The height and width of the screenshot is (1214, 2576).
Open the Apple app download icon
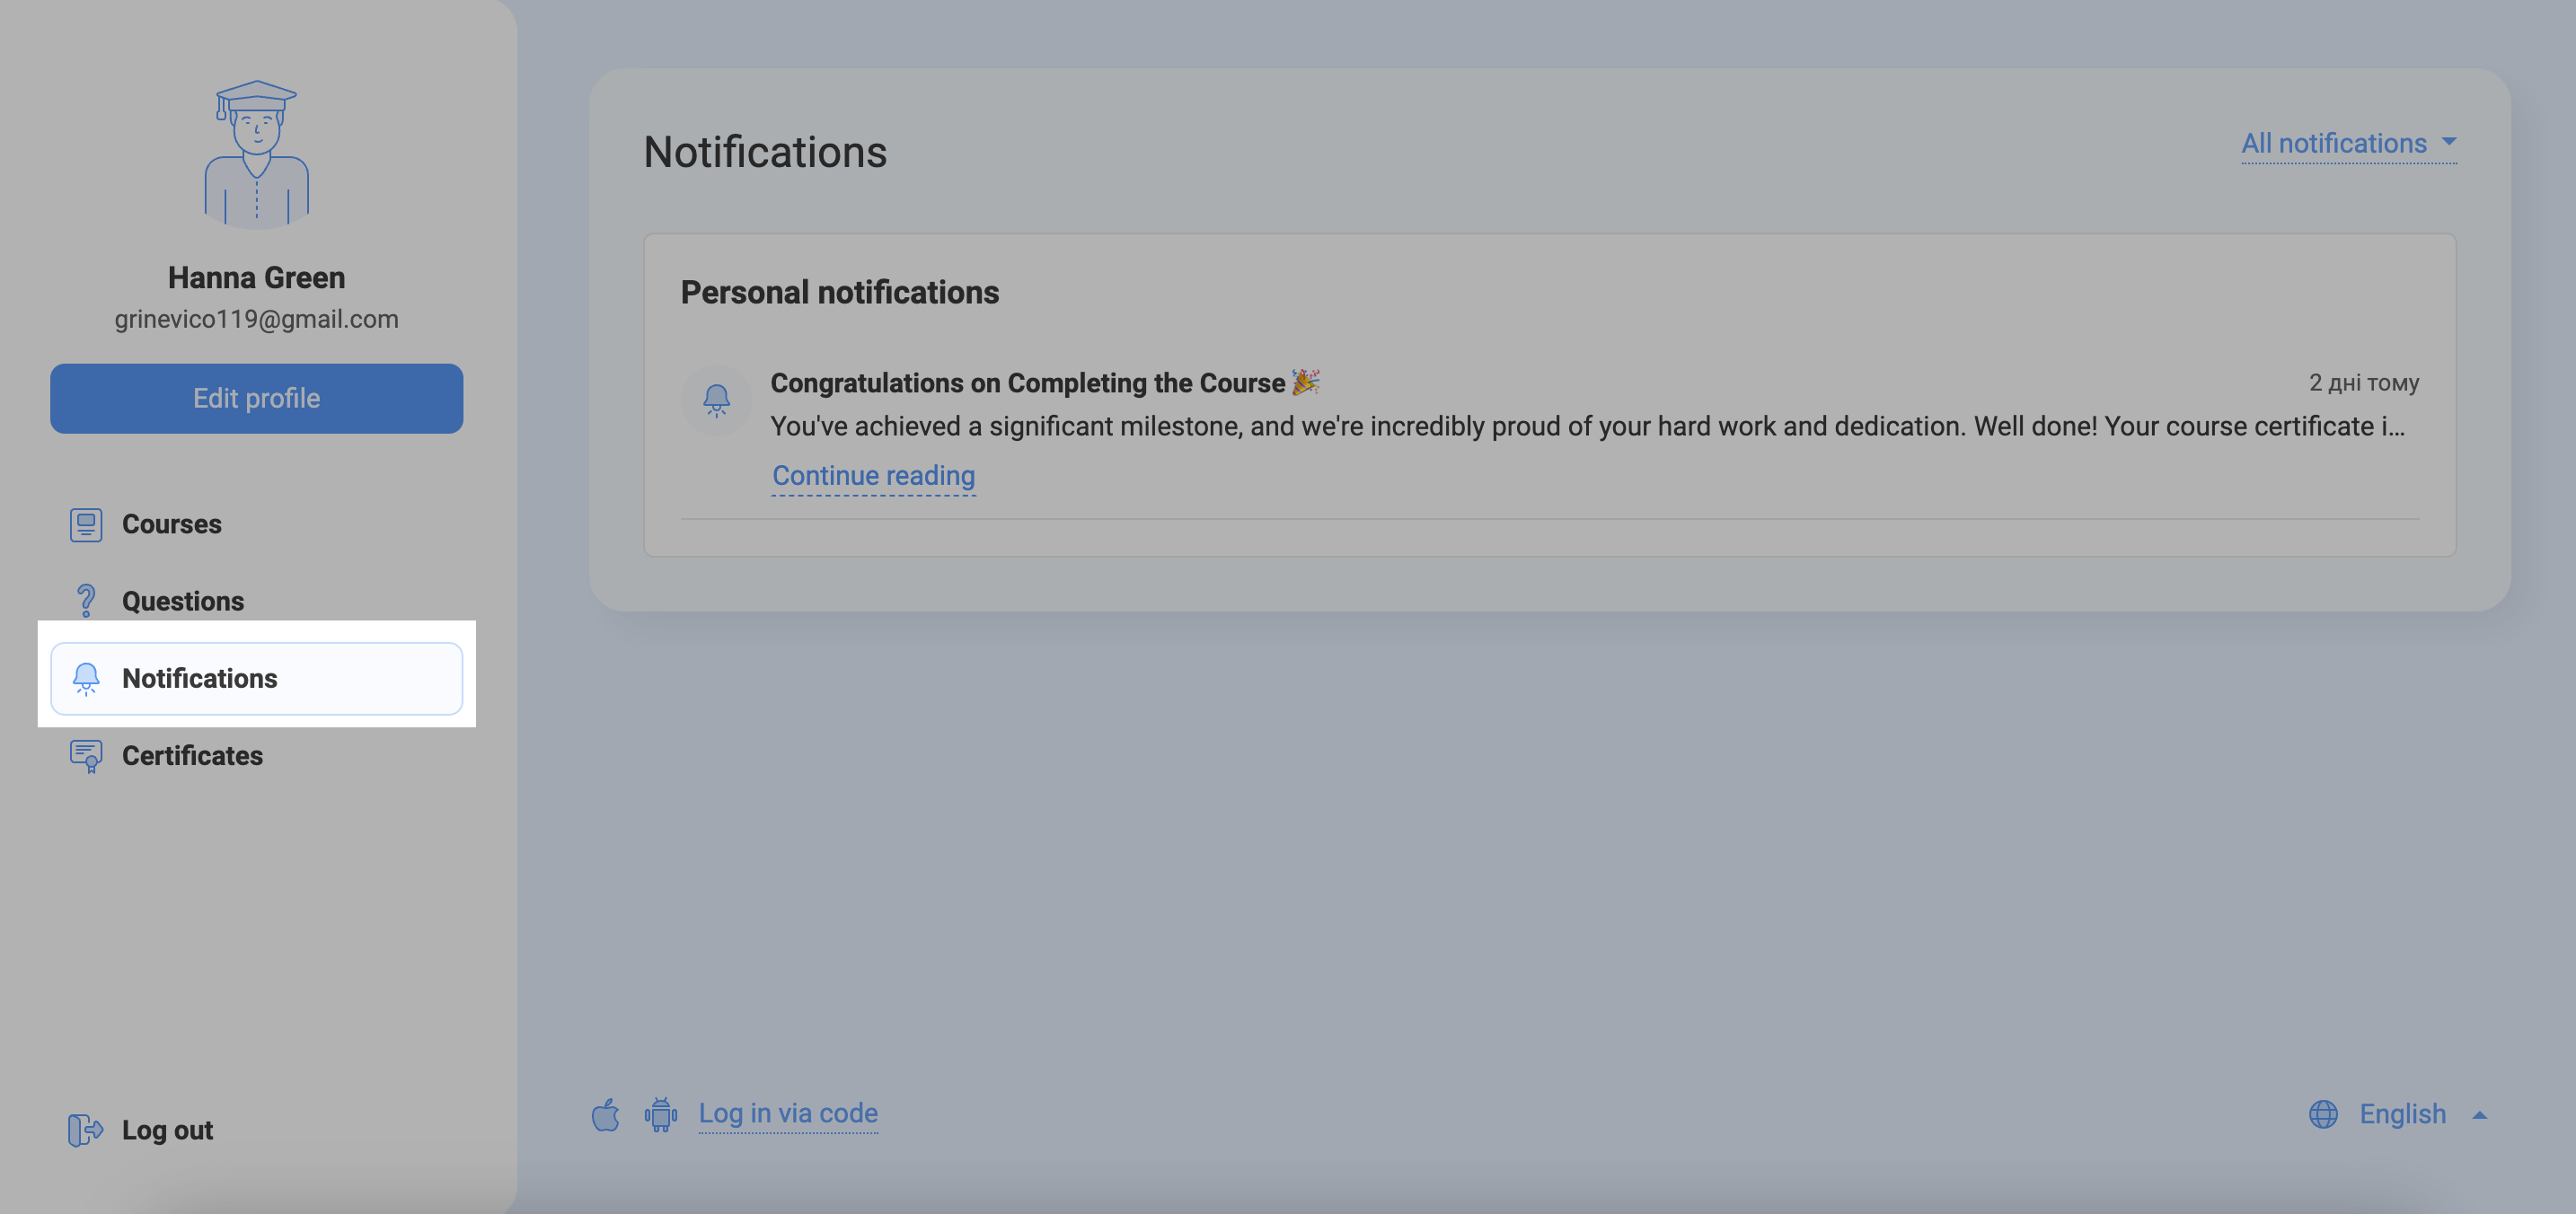pyautogui.click(x=605, y=1114)
